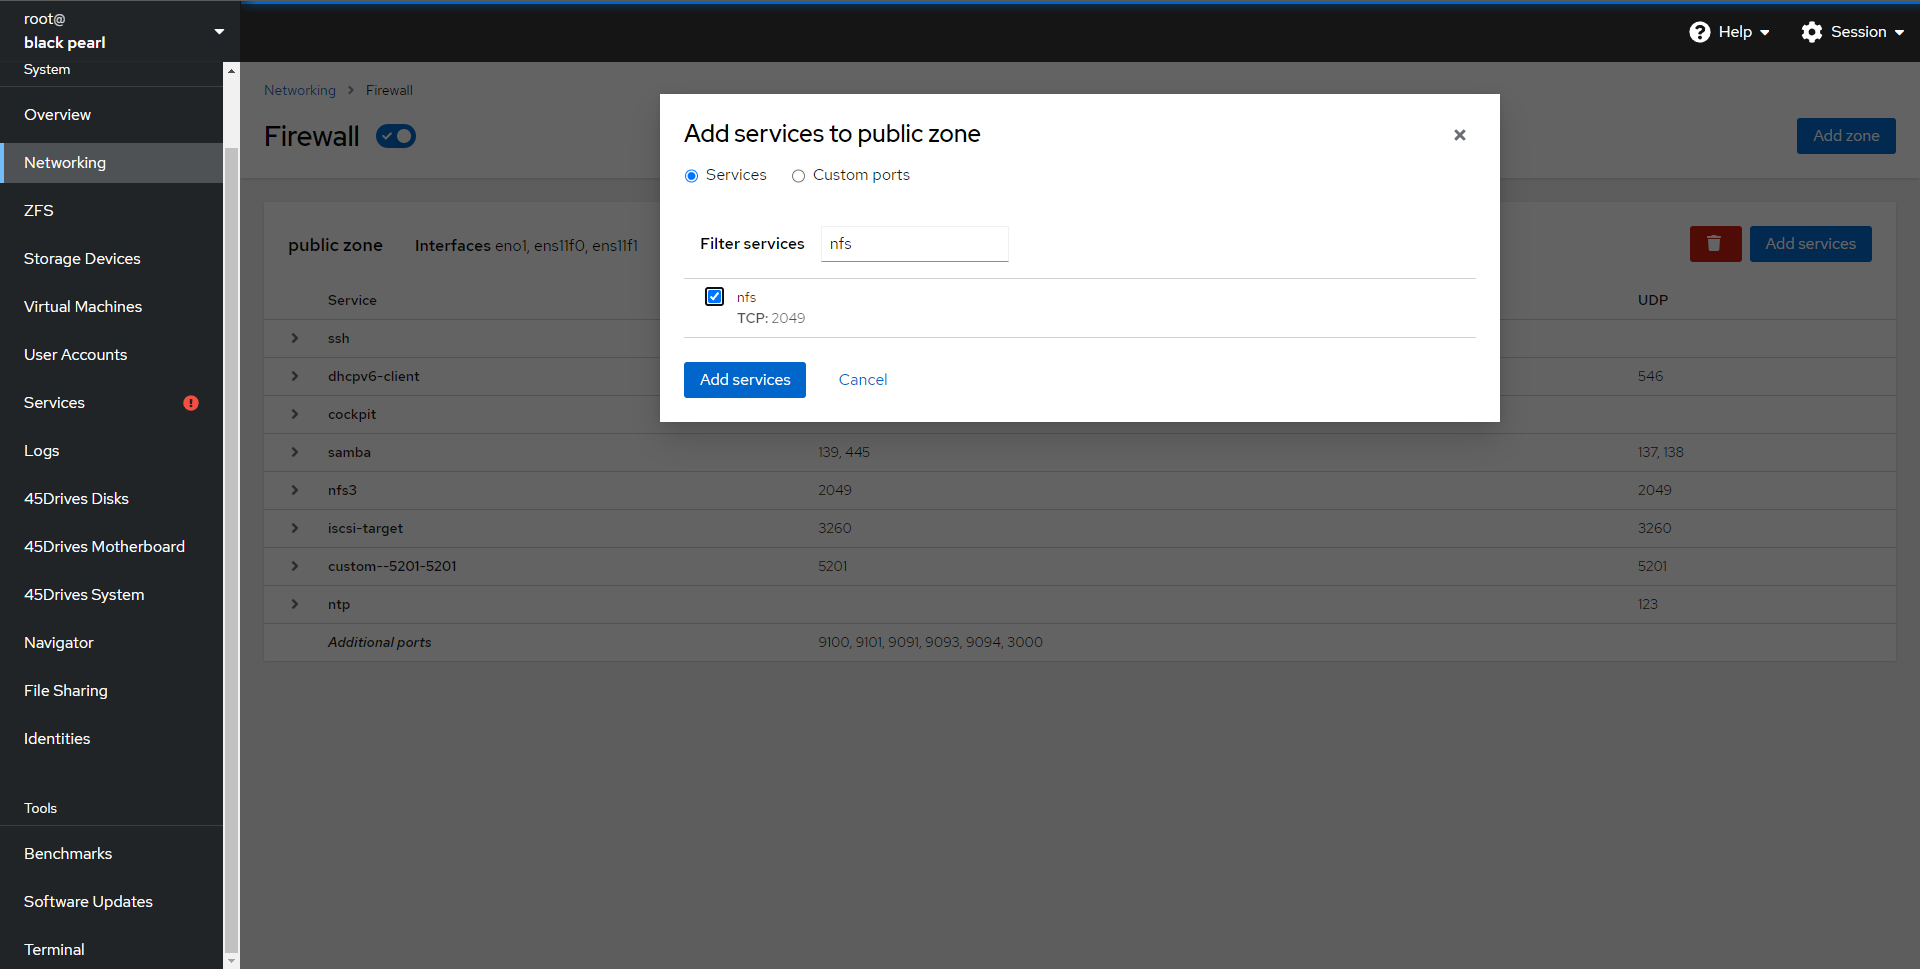The image size is (1920, 969).
Task: Open 45Drives Motherboard in the sidebar
Action: tap(111, 547)
